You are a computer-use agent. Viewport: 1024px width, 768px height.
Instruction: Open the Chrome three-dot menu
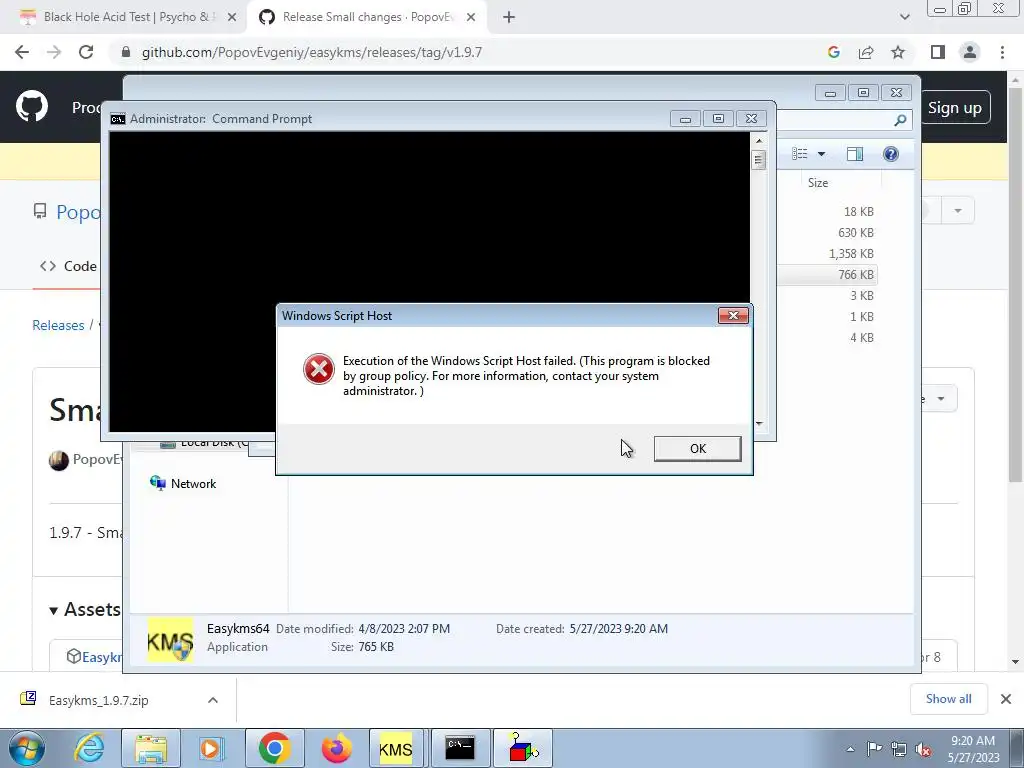pos(1002,52)
